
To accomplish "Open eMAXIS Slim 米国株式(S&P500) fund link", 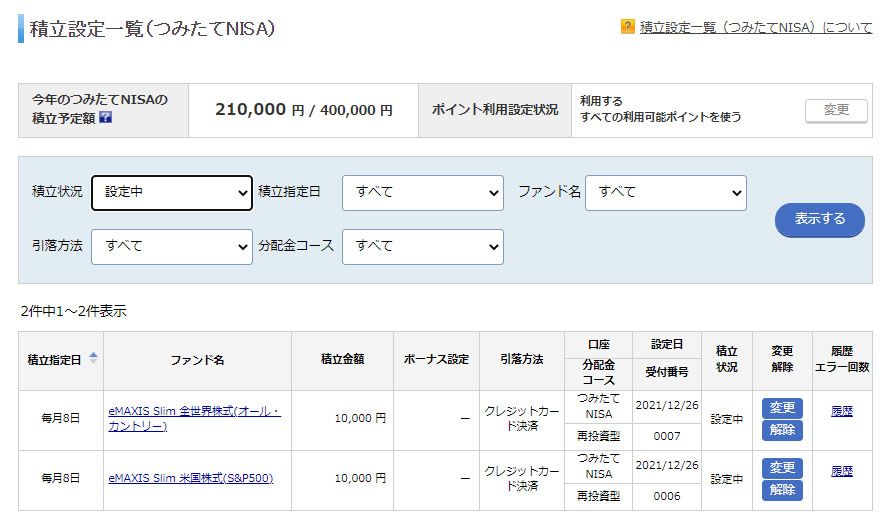I will (190, 478).
